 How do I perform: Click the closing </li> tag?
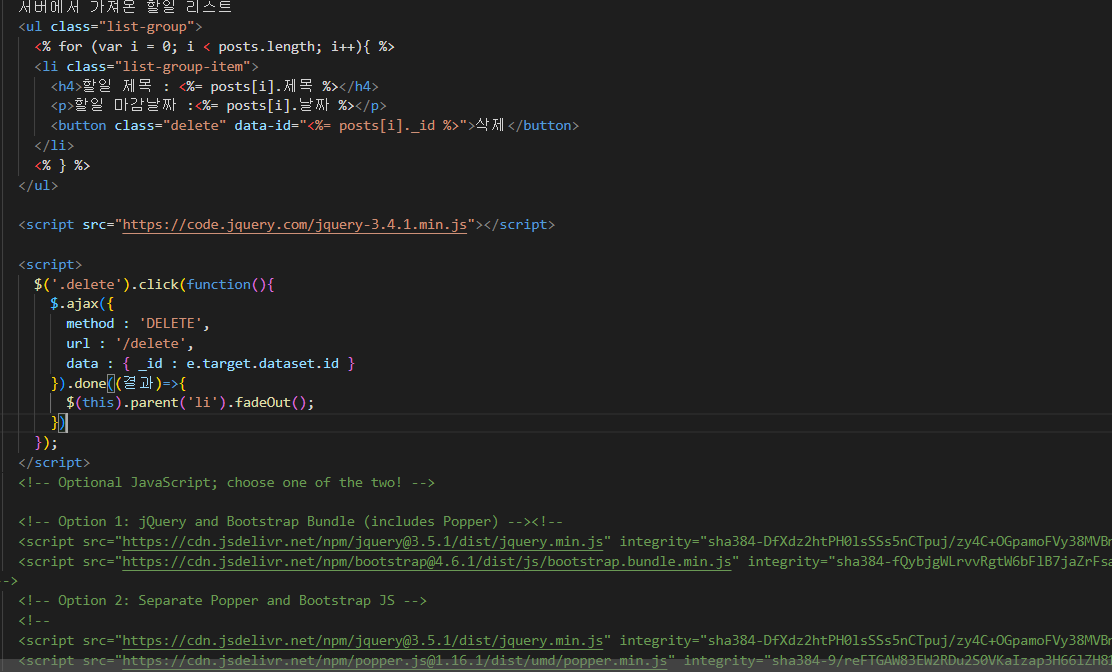click(x=54, y=145)
